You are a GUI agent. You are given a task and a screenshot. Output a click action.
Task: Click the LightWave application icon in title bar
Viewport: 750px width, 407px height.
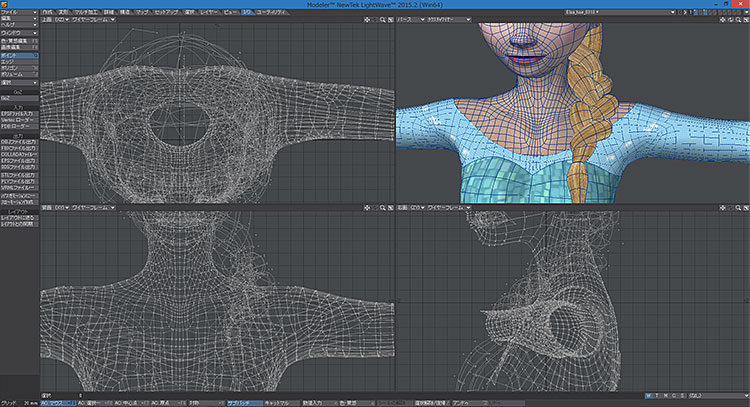coord(4,4)
